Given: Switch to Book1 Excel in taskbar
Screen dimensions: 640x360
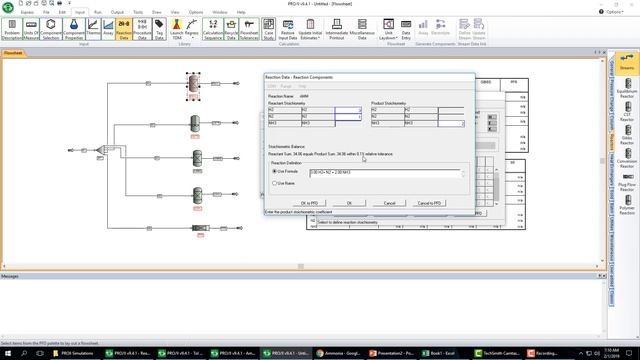Looking at the screenshot, I should 441,353.
